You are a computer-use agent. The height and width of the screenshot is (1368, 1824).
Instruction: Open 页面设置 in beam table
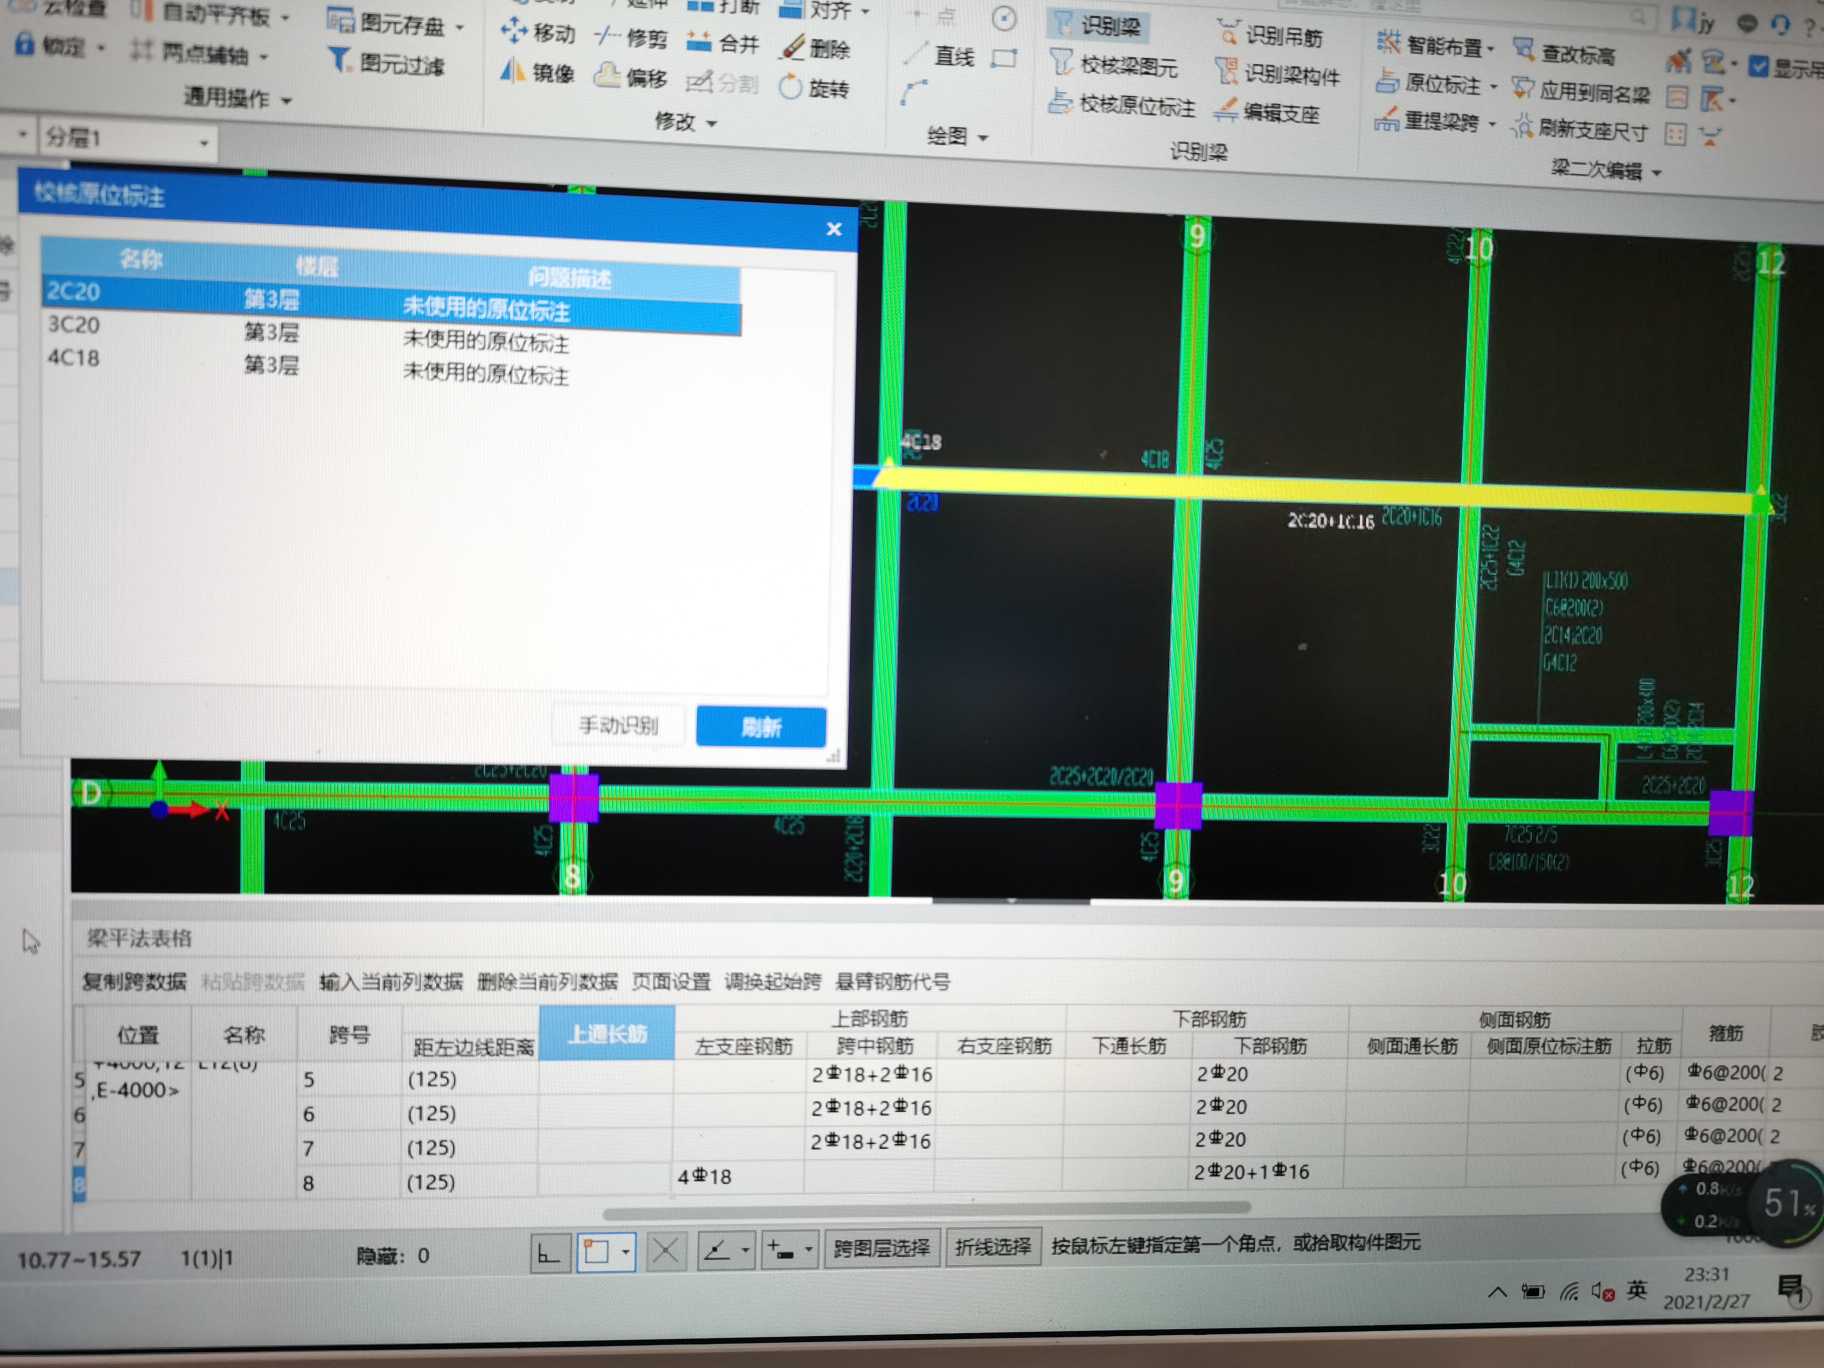[x=671, y=982]
